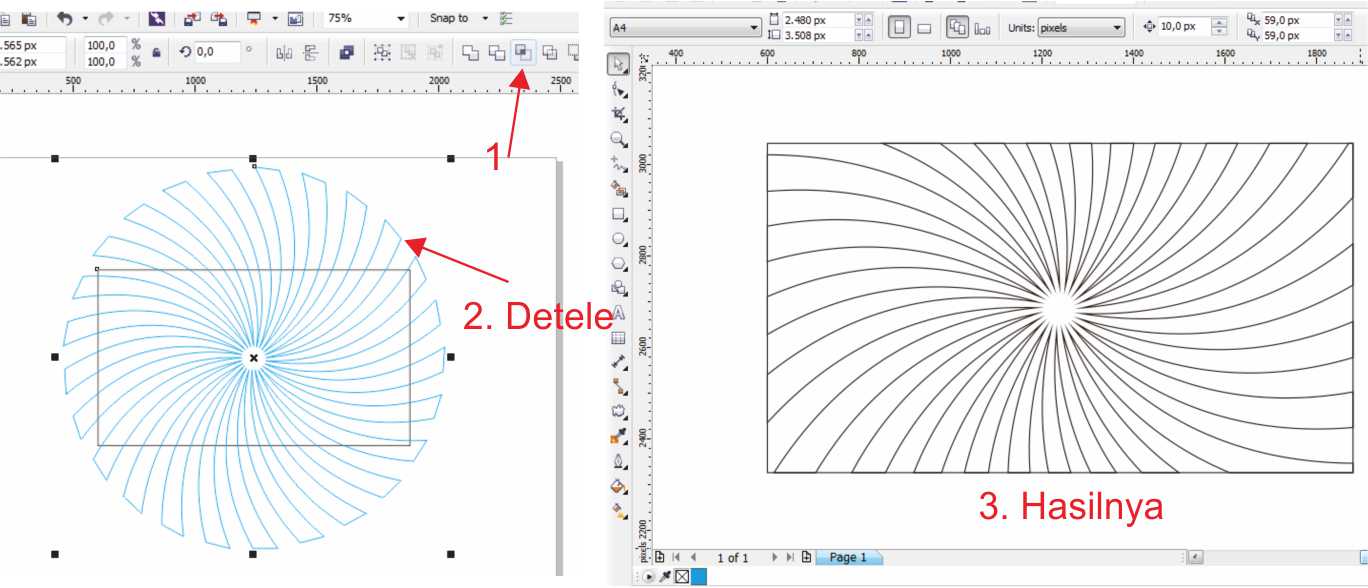Viewport: 1368px width, 588px height.
Task: Open the Units pixels dropdown
Action: click(1118, 28)
